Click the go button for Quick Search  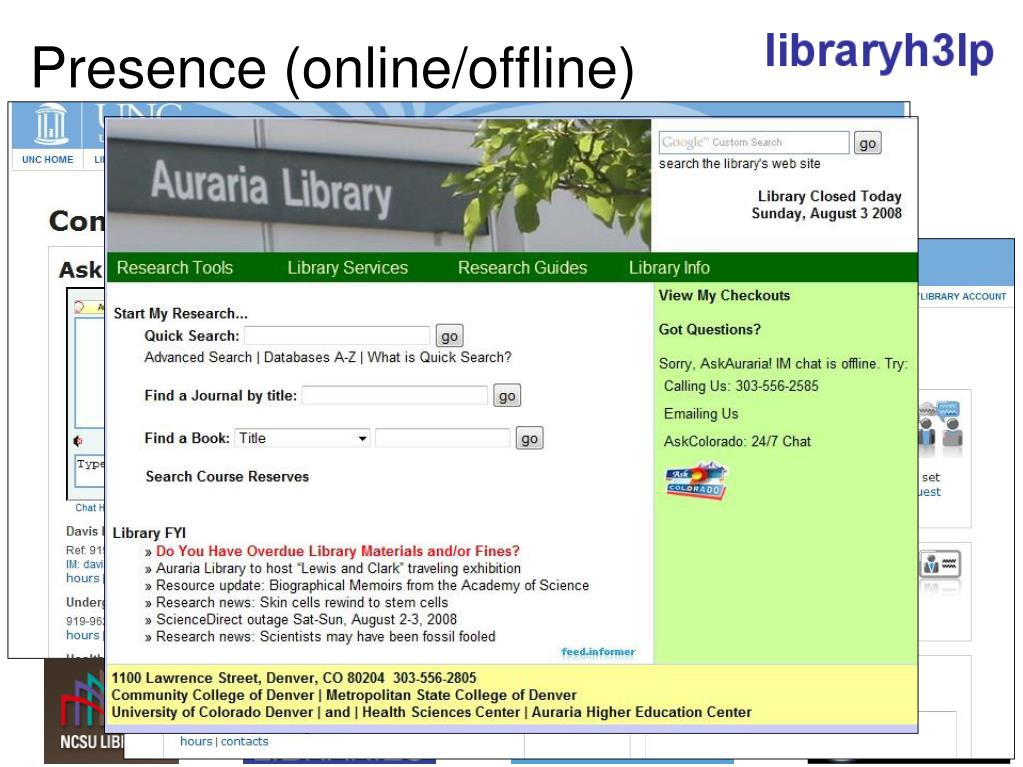coord(450,336)
